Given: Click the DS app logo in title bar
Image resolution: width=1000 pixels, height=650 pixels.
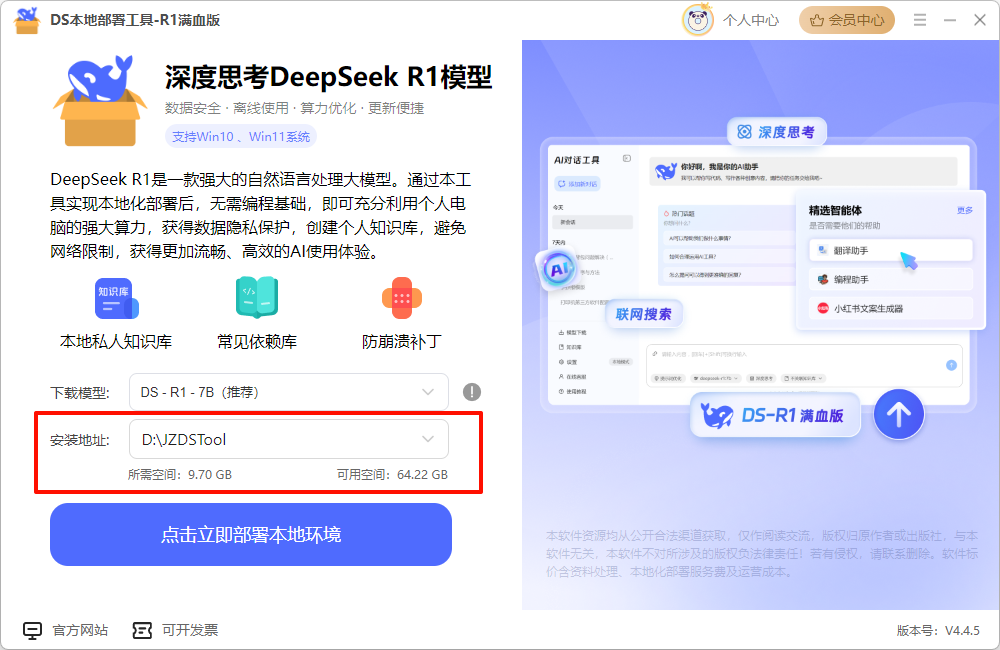Looking at the screenshot, I should (x=27, y=20).
